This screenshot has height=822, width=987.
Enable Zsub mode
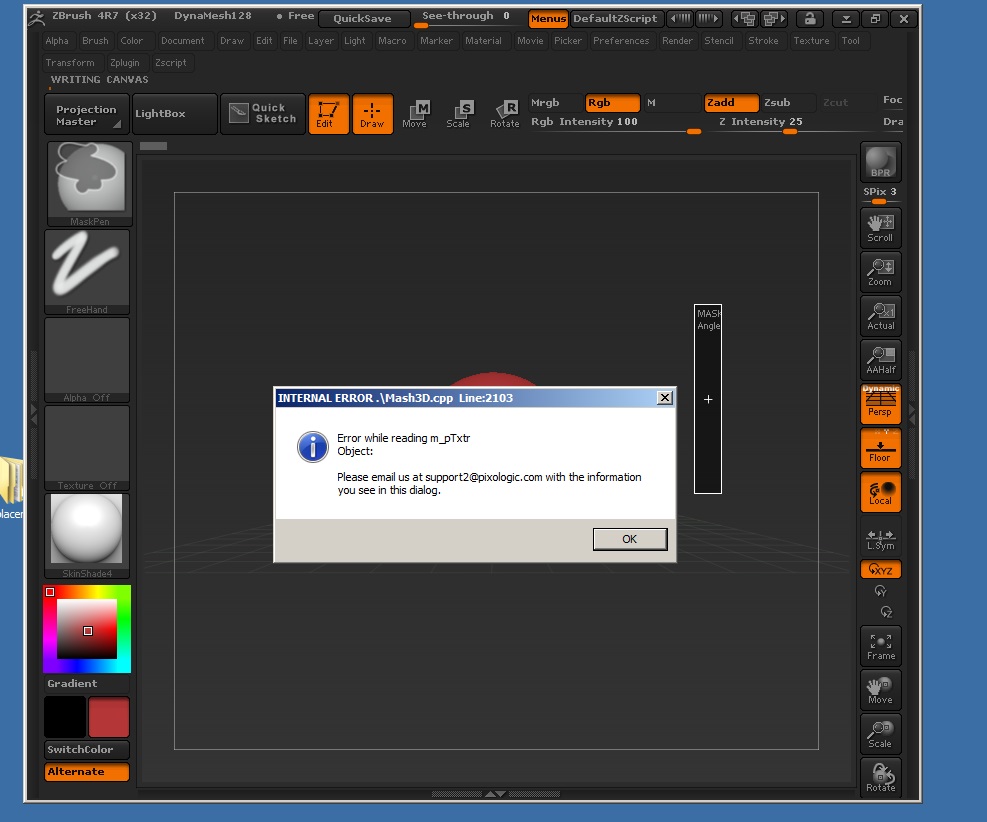788,103
